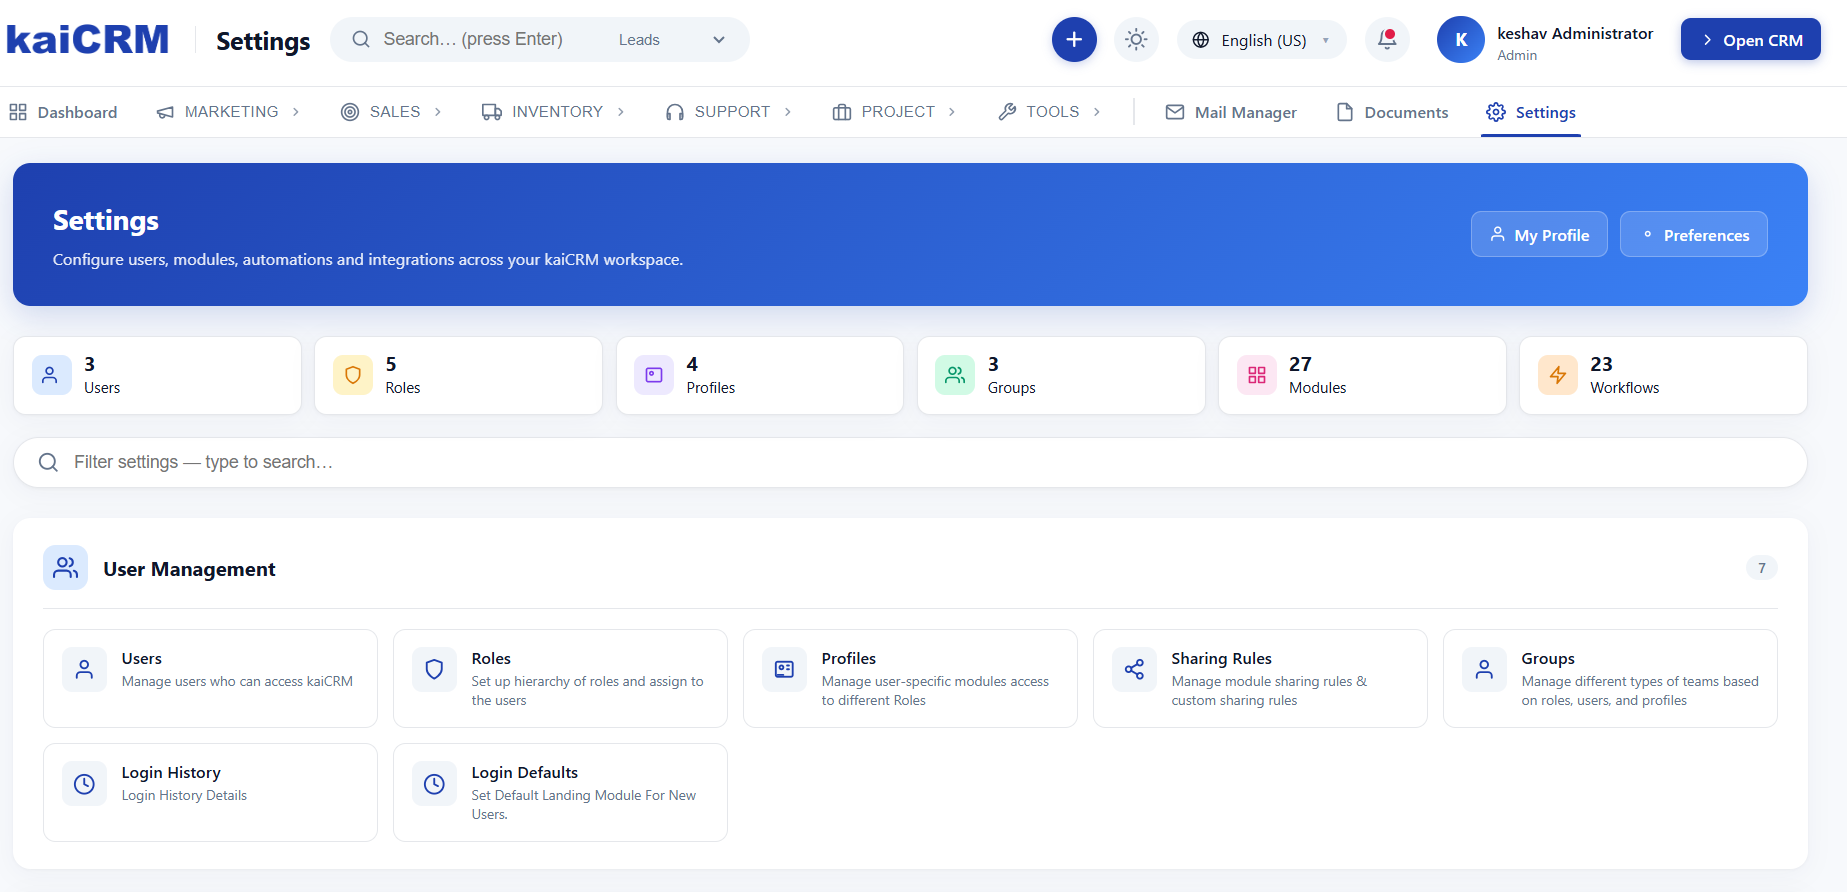This screenshot has width=1847, height=892.
Task: Click the Settings banner heading
Action: click(106, 220)
